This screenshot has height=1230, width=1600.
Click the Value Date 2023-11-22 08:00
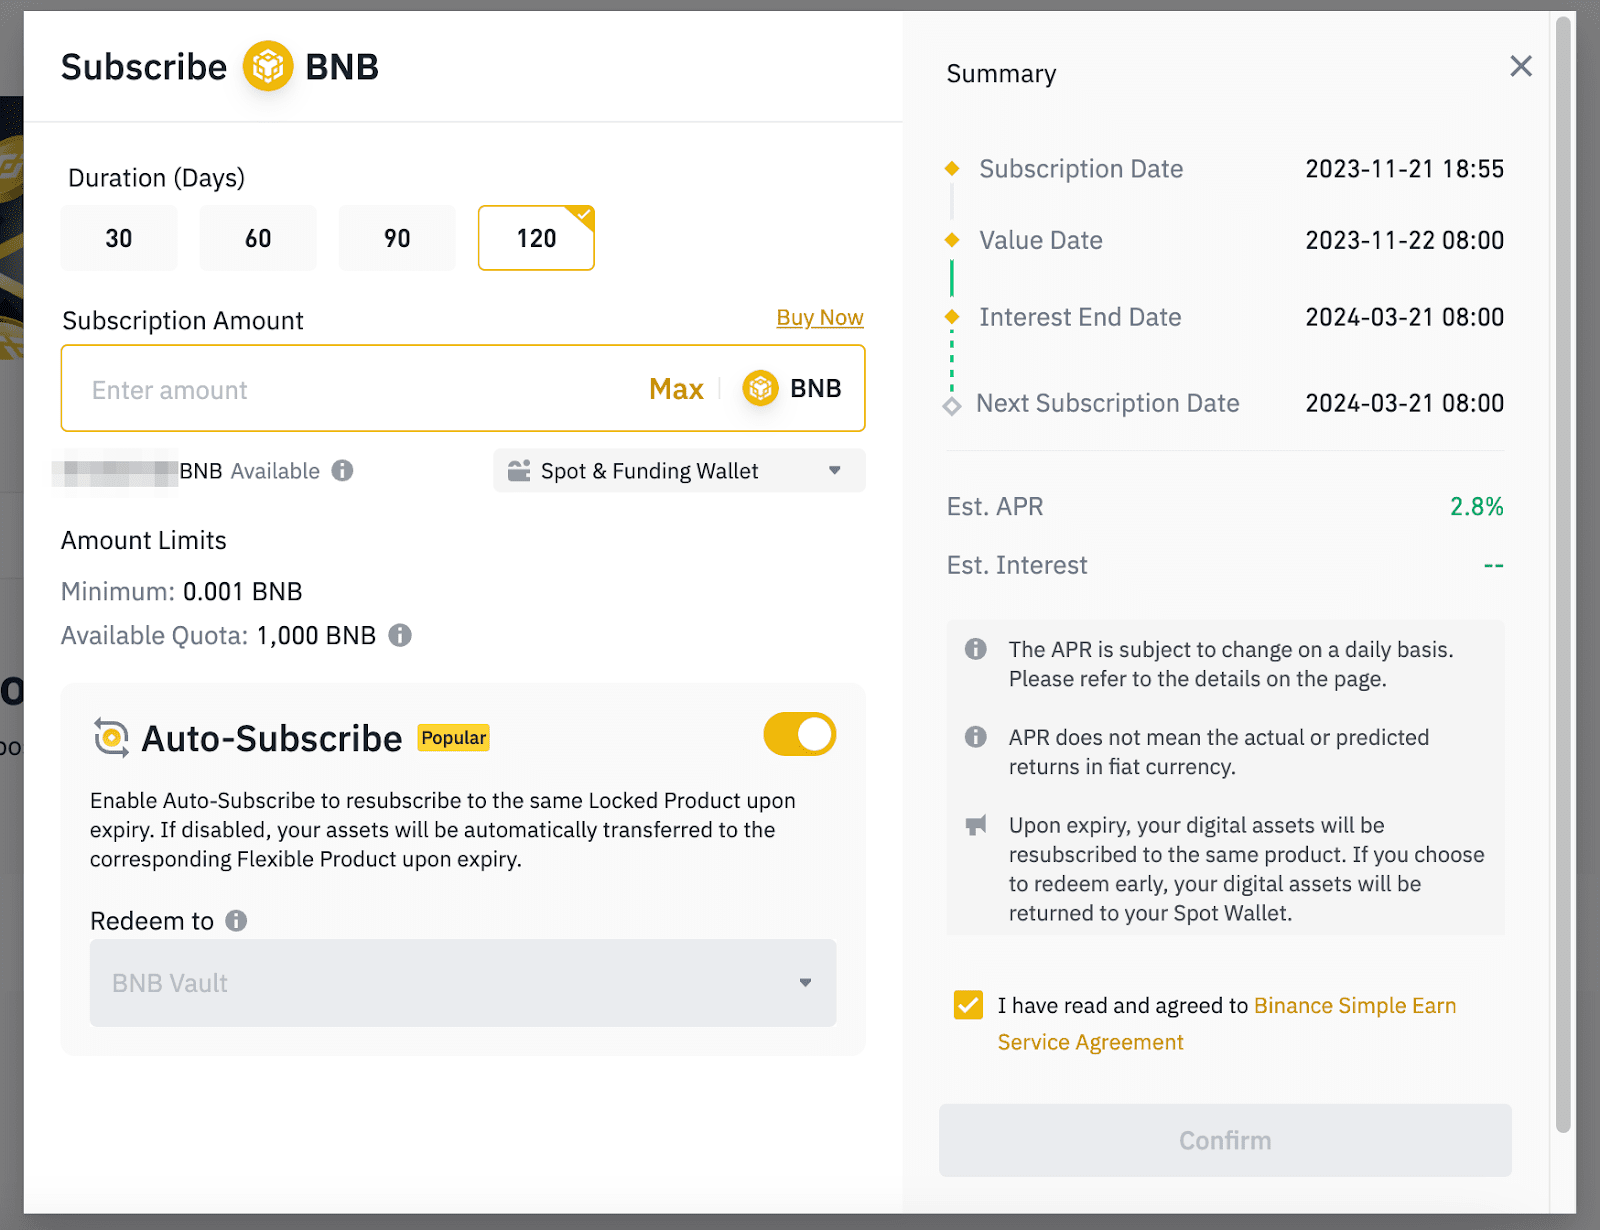coord(1404,240)
